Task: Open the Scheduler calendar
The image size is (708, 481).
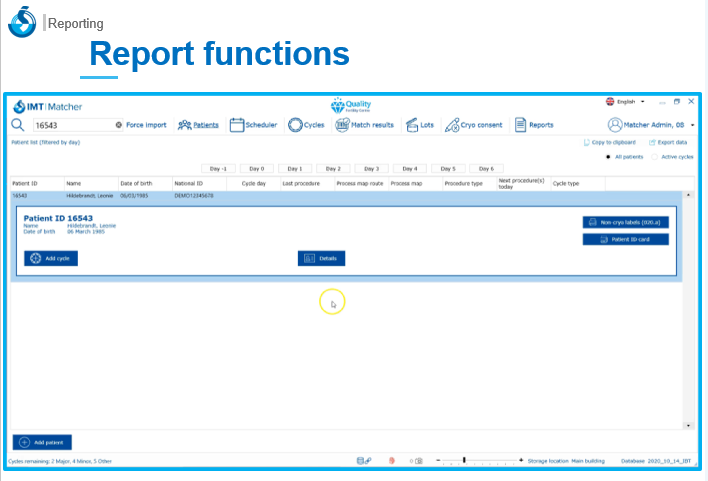Action: coord(254,125)
